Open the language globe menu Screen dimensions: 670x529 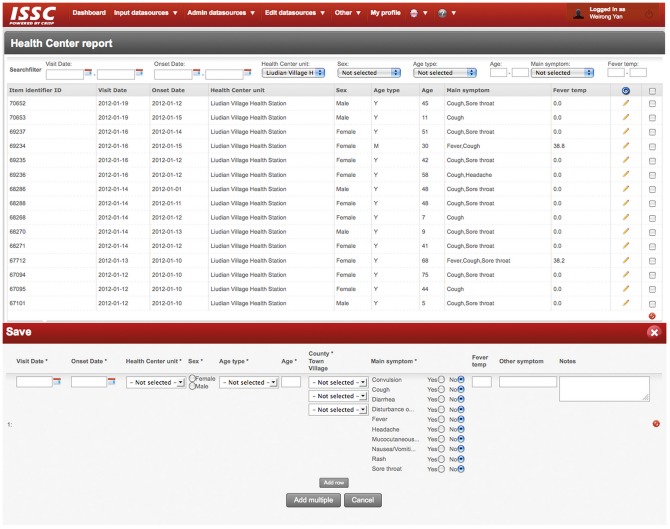tap(419, 13)
